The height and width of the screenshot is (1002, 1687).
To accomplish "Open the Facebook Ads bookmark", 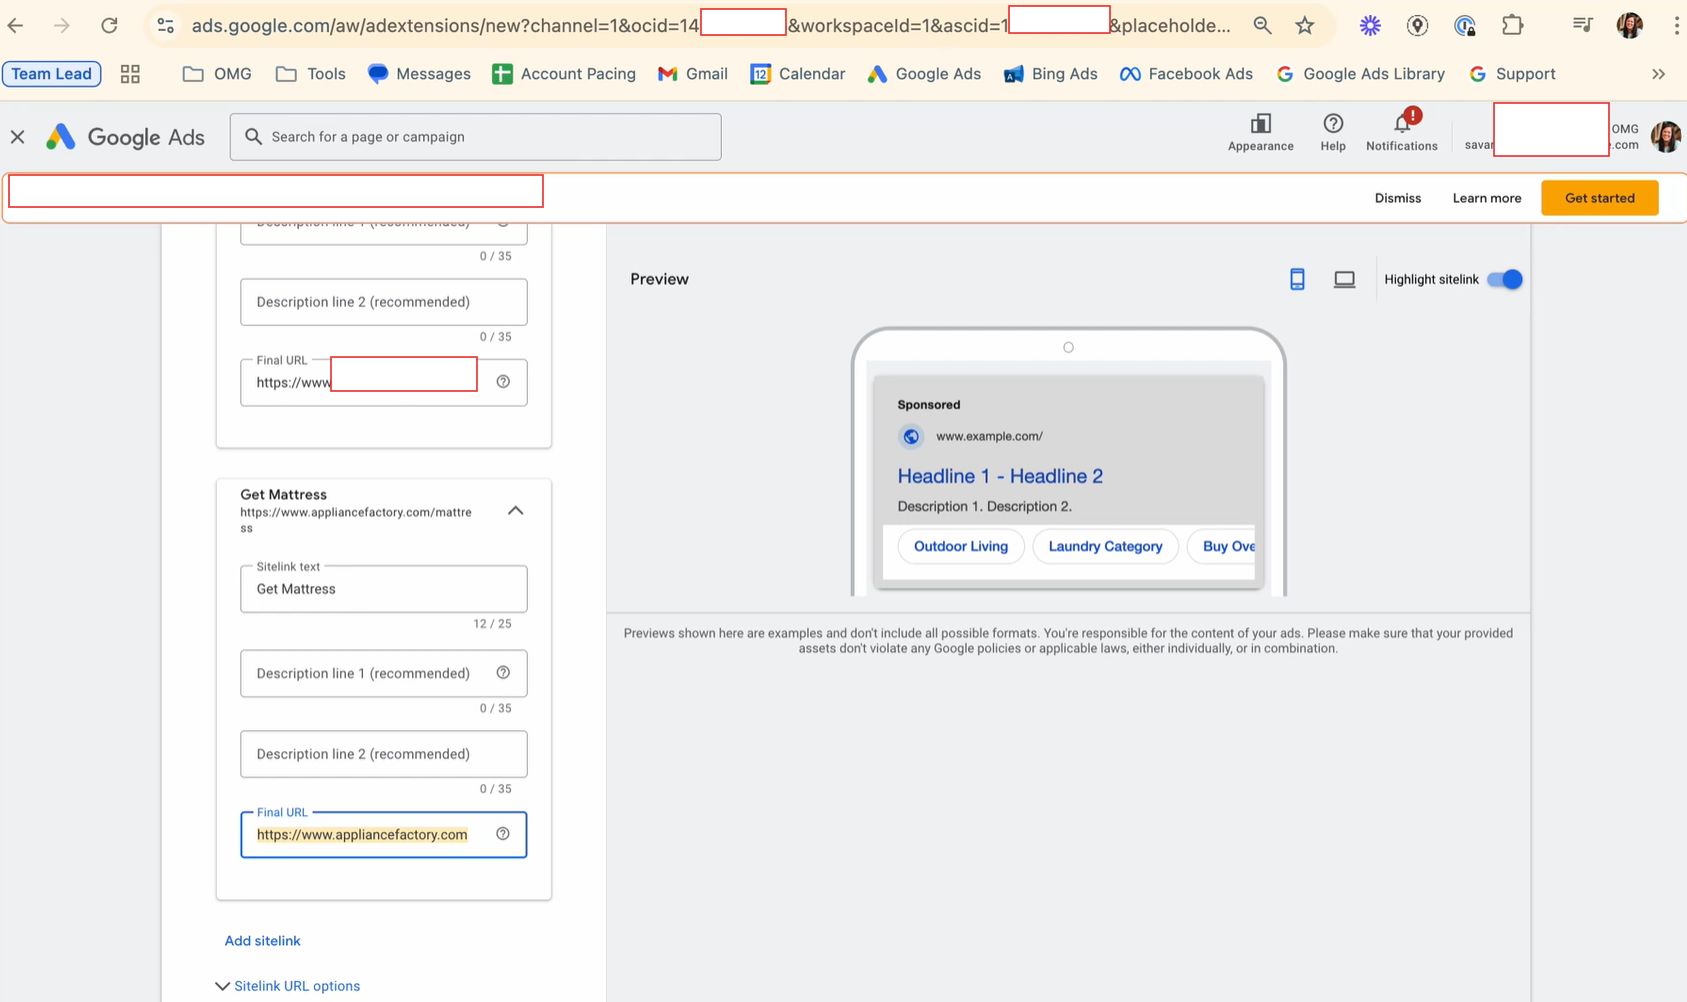I will (1186, 73).
